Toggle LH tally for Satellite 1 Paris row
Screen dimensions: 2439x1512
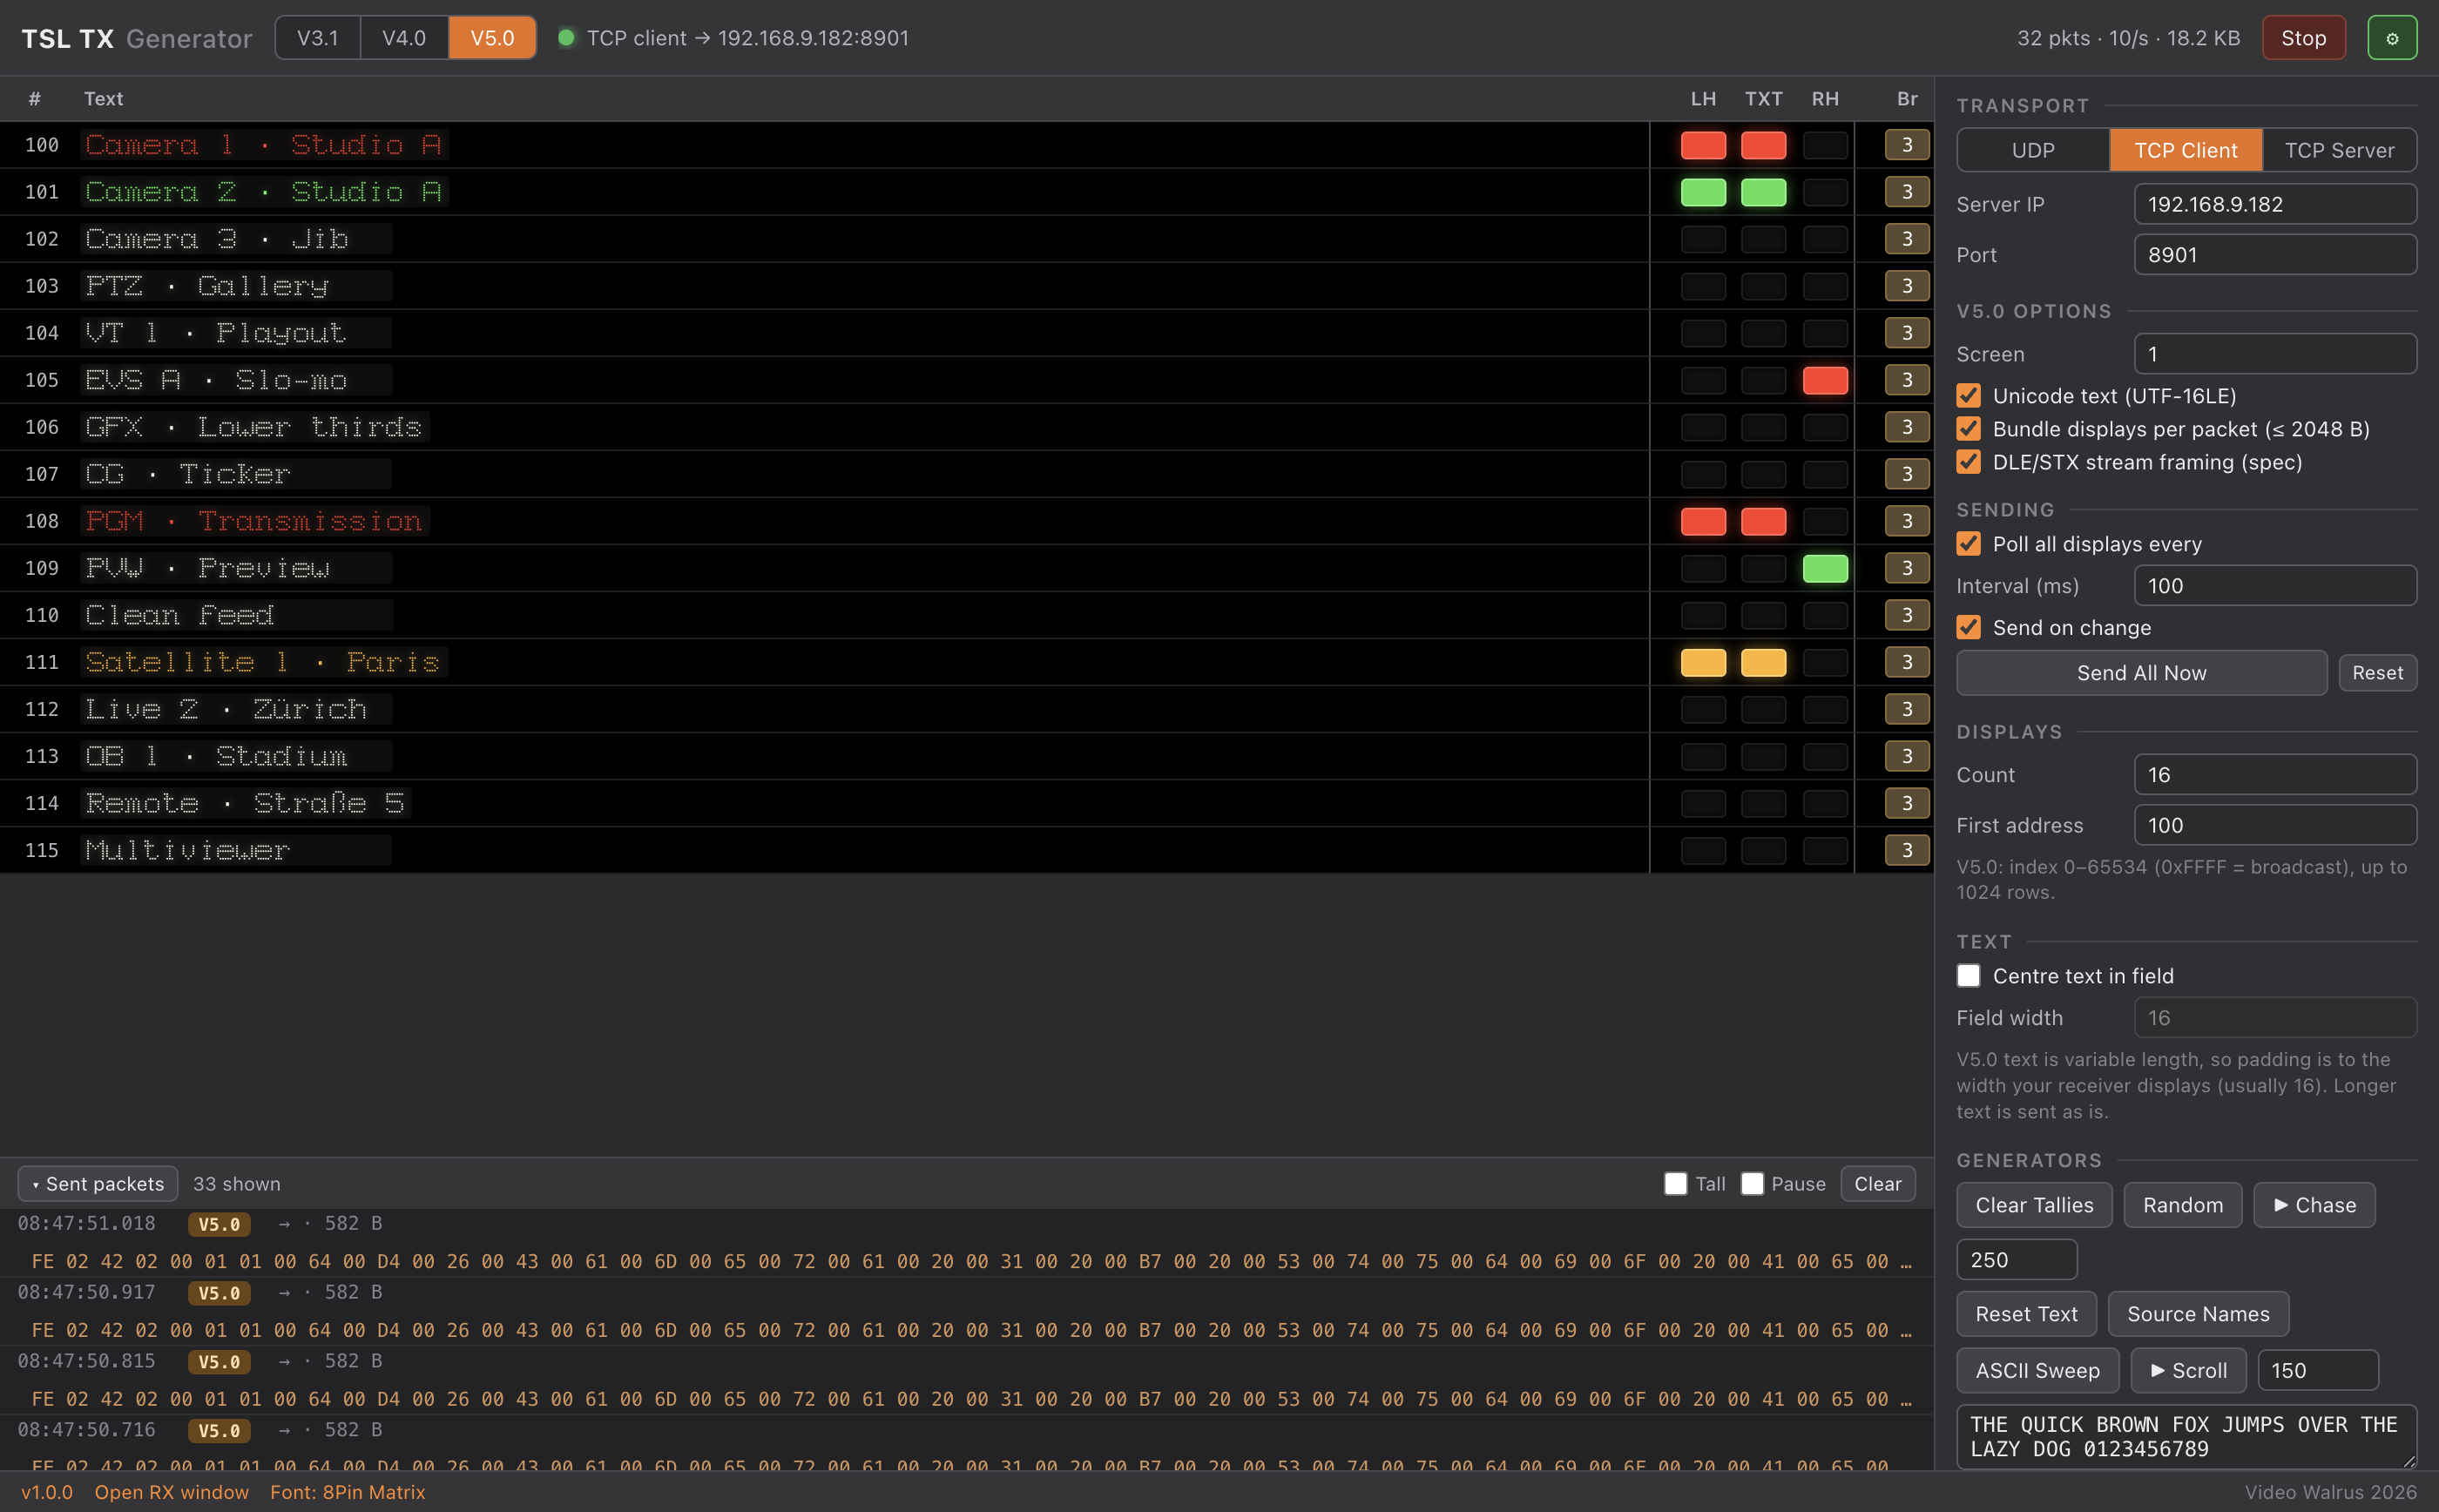pos(1702,662)
